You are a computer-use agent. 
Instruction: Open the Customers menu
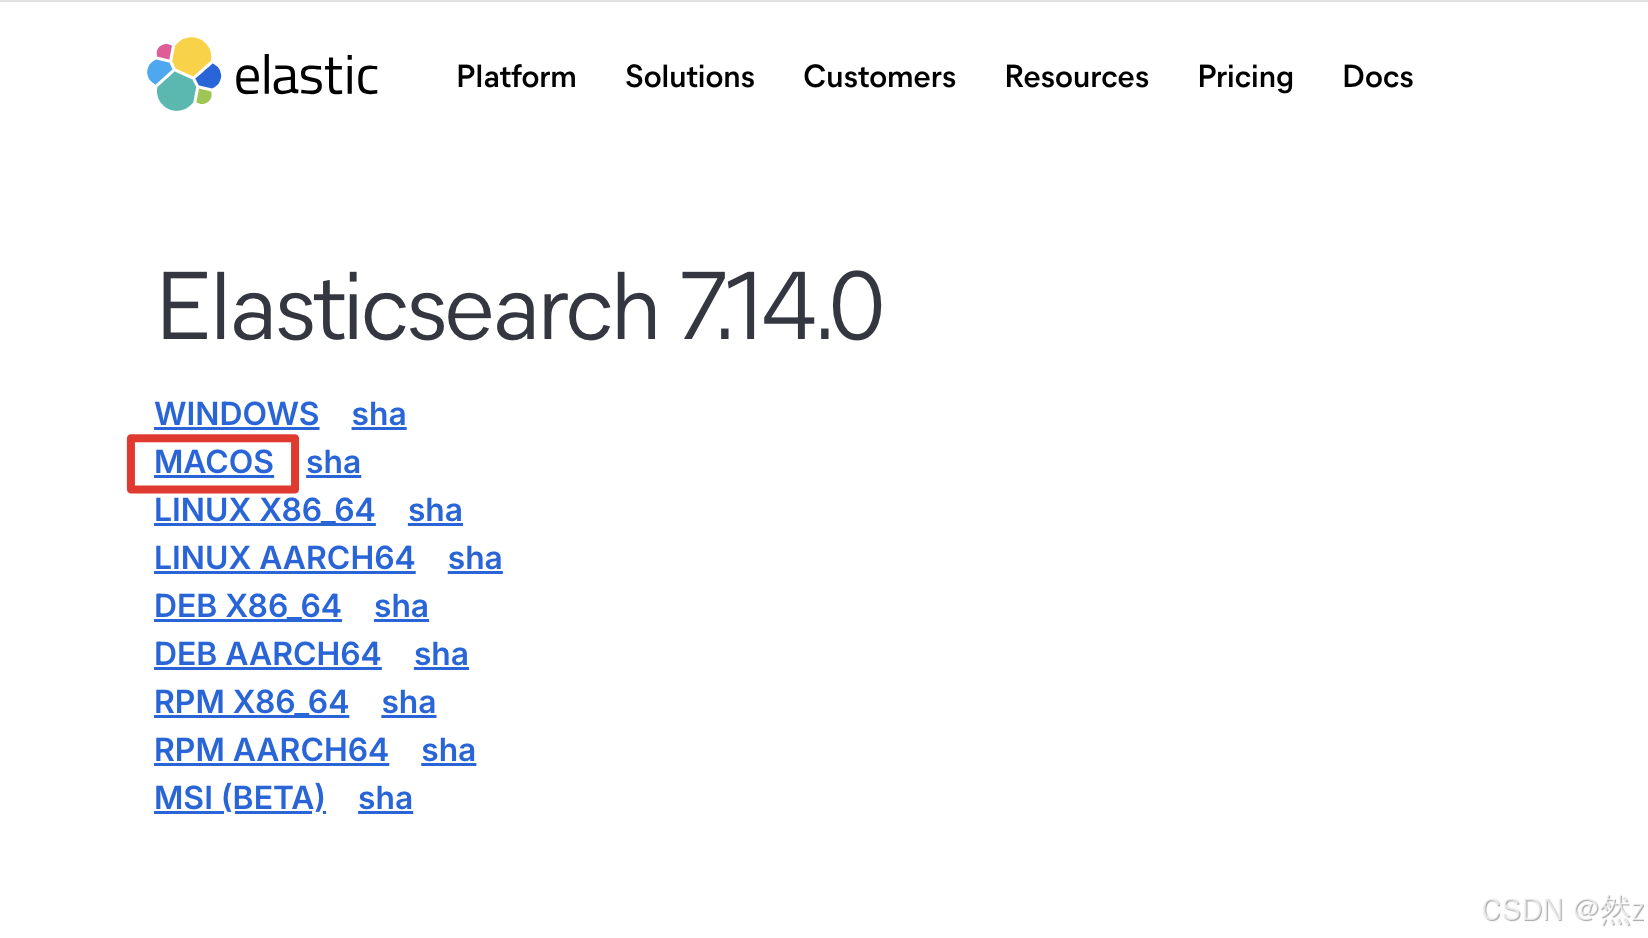tap(880, 77)
